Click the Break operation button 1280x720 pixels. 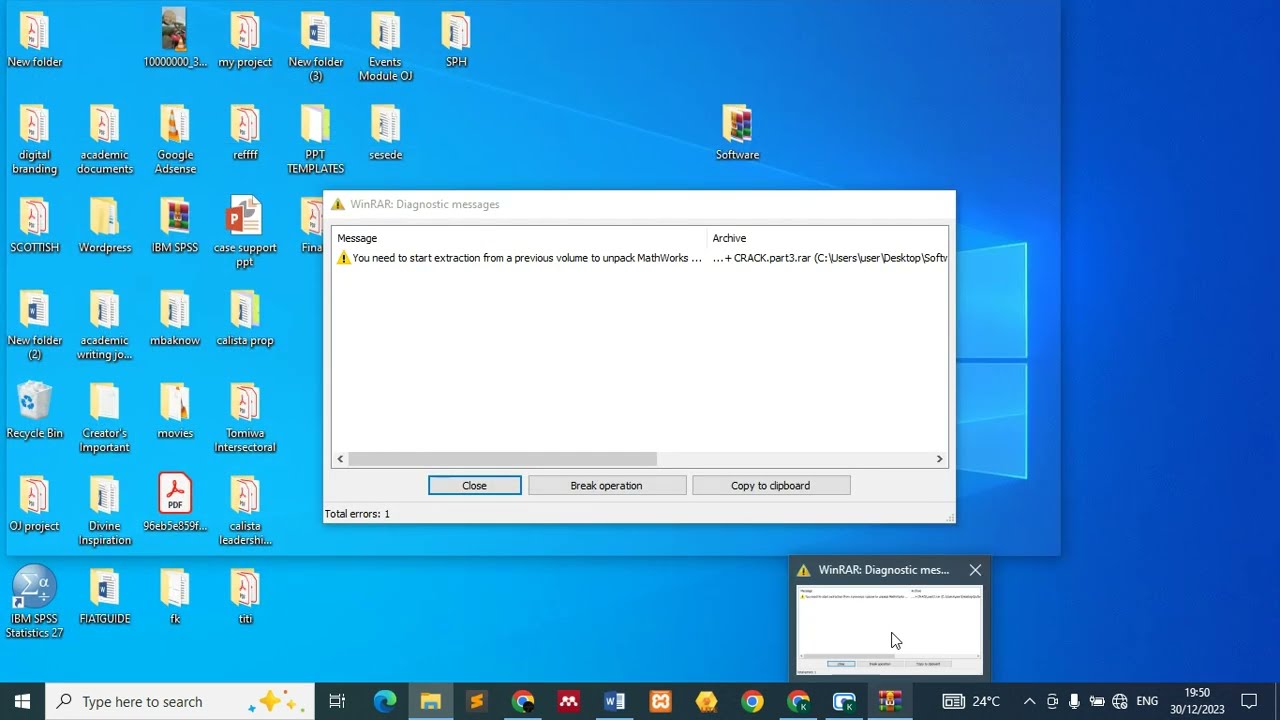coord(607,485)
